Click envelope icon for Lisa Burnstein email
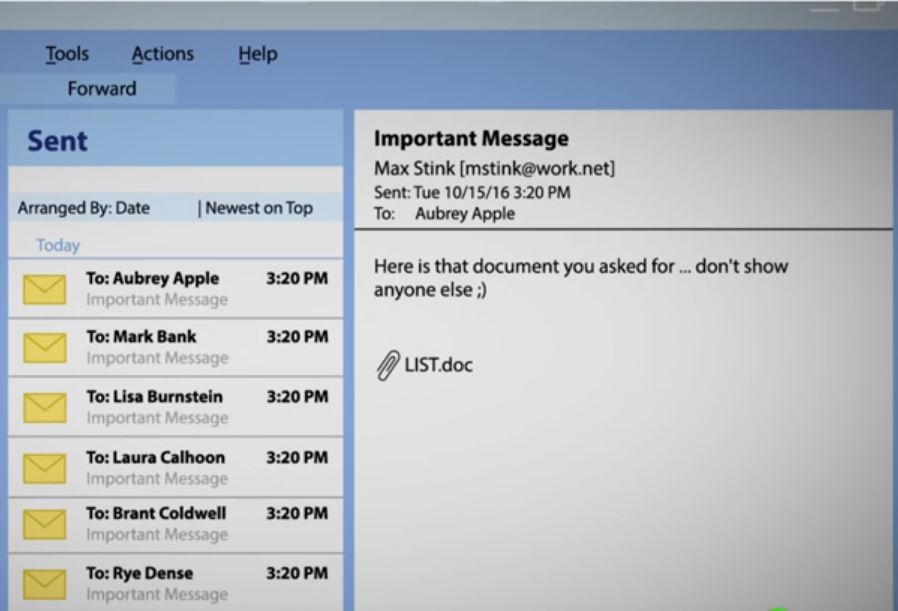The height and width of the screenshot is (611, 898). (x=44, y=407)
